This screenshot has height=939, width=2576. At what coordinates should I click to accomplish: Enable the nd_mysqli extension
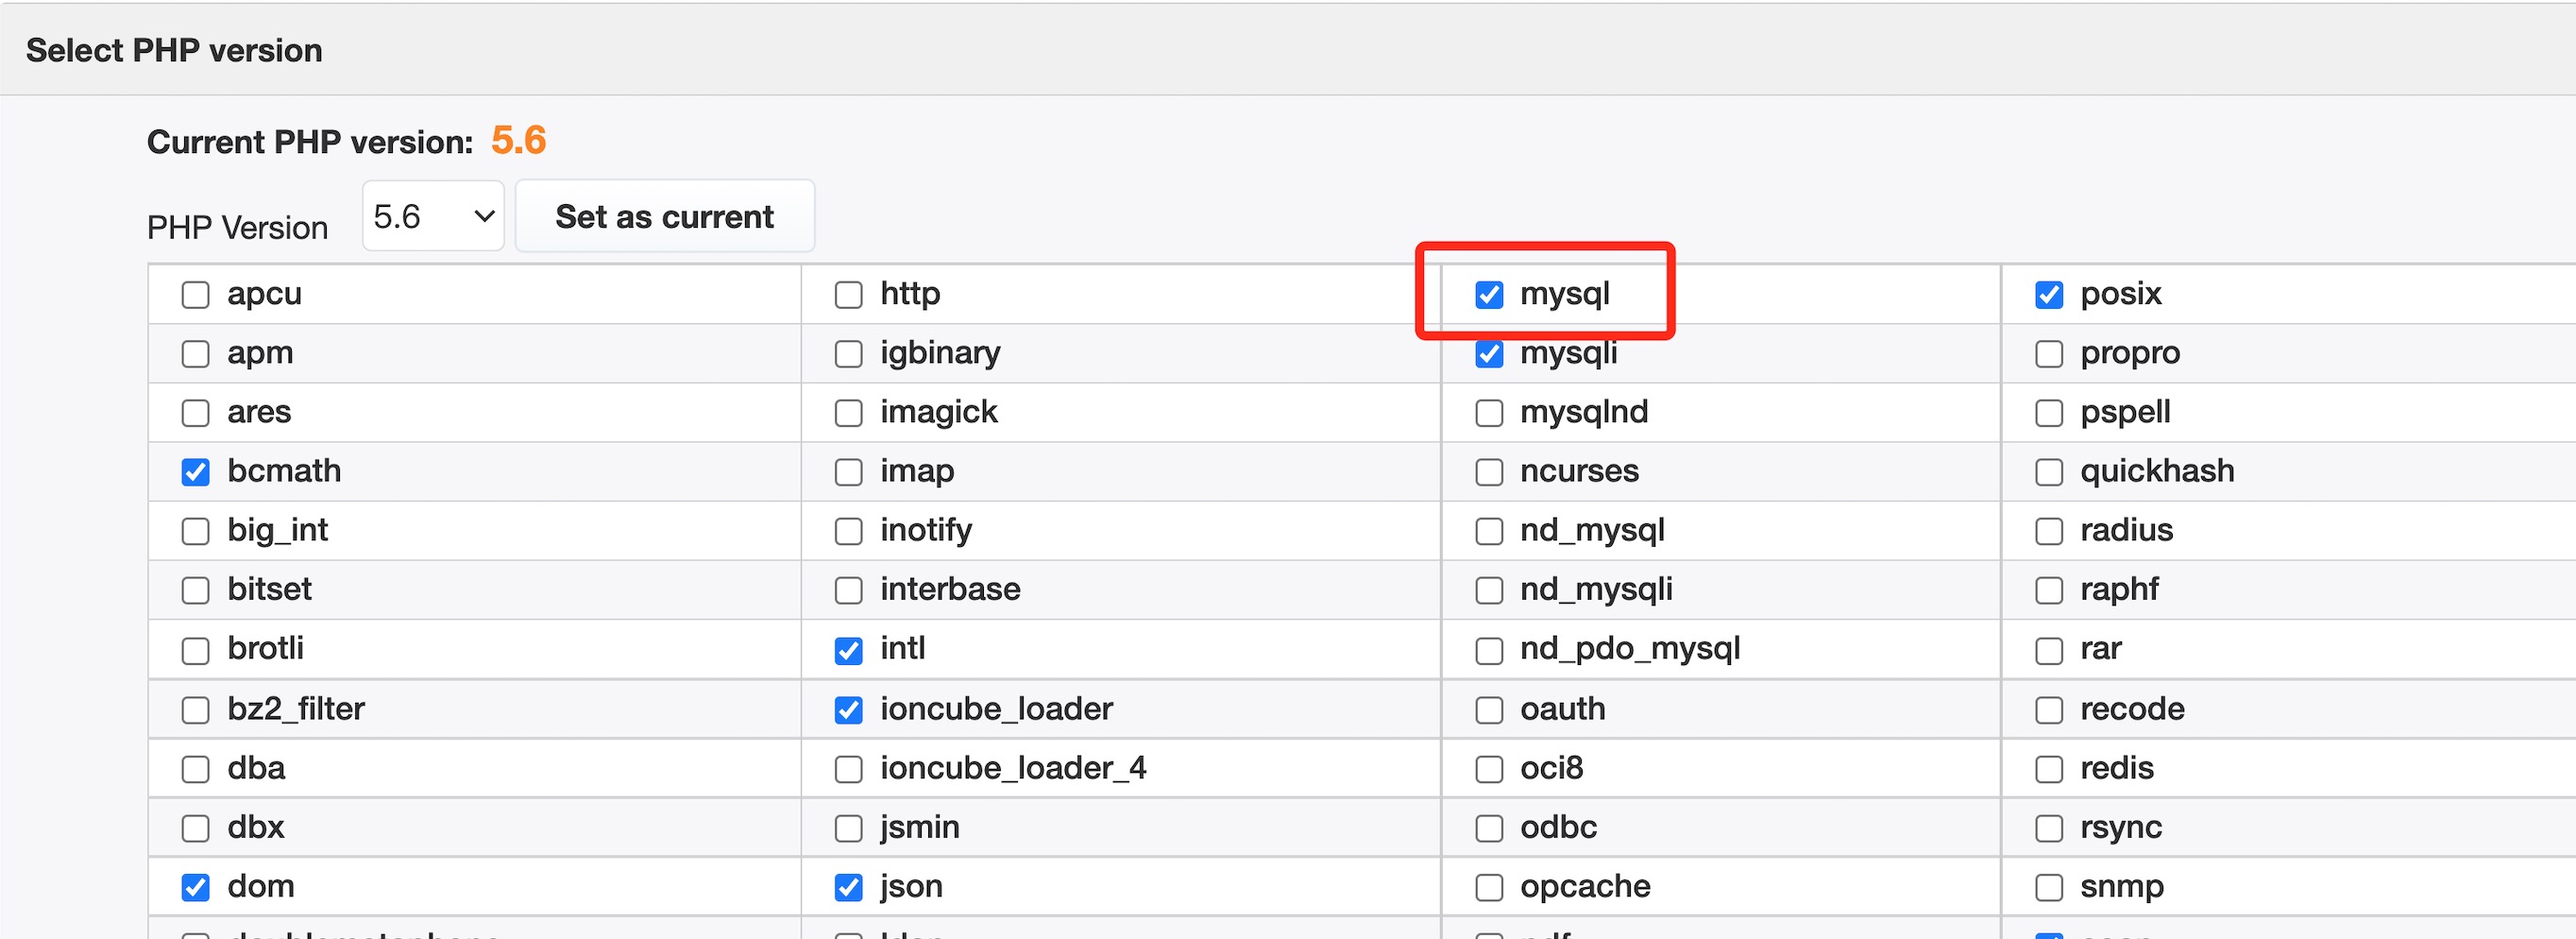coord(1489,591)
